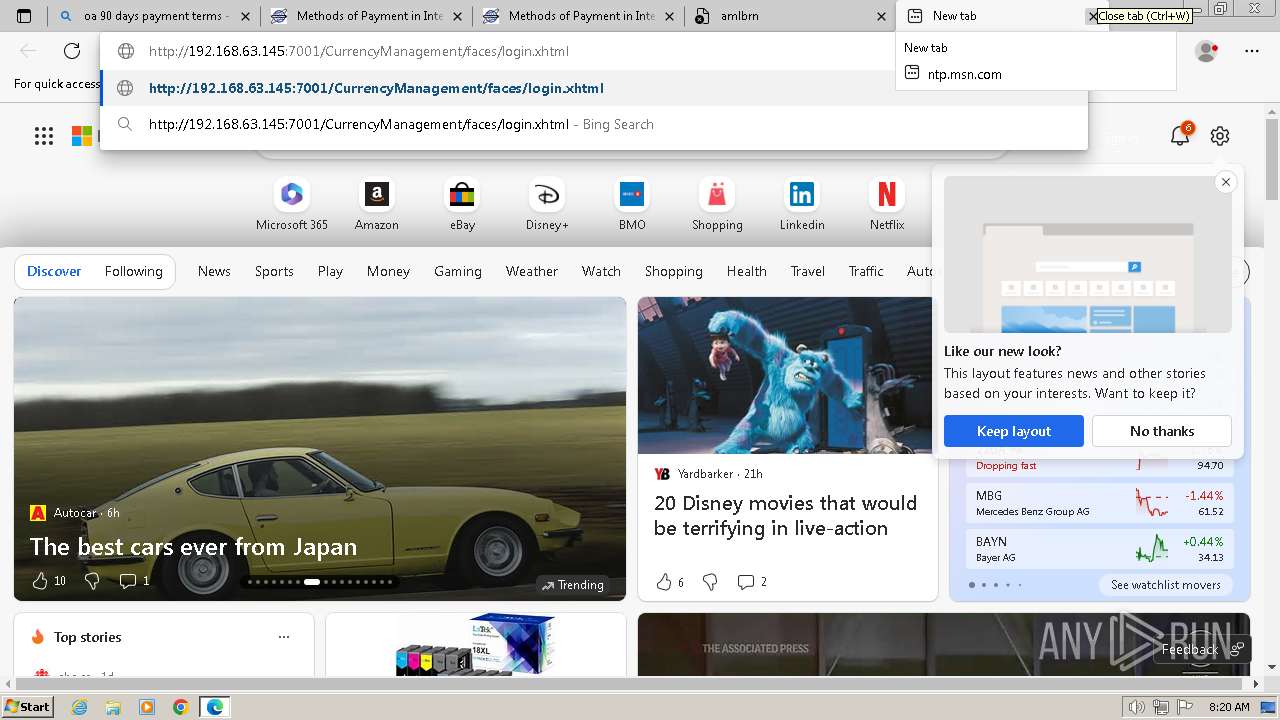Open eBay quick link

tap(462, 205)
